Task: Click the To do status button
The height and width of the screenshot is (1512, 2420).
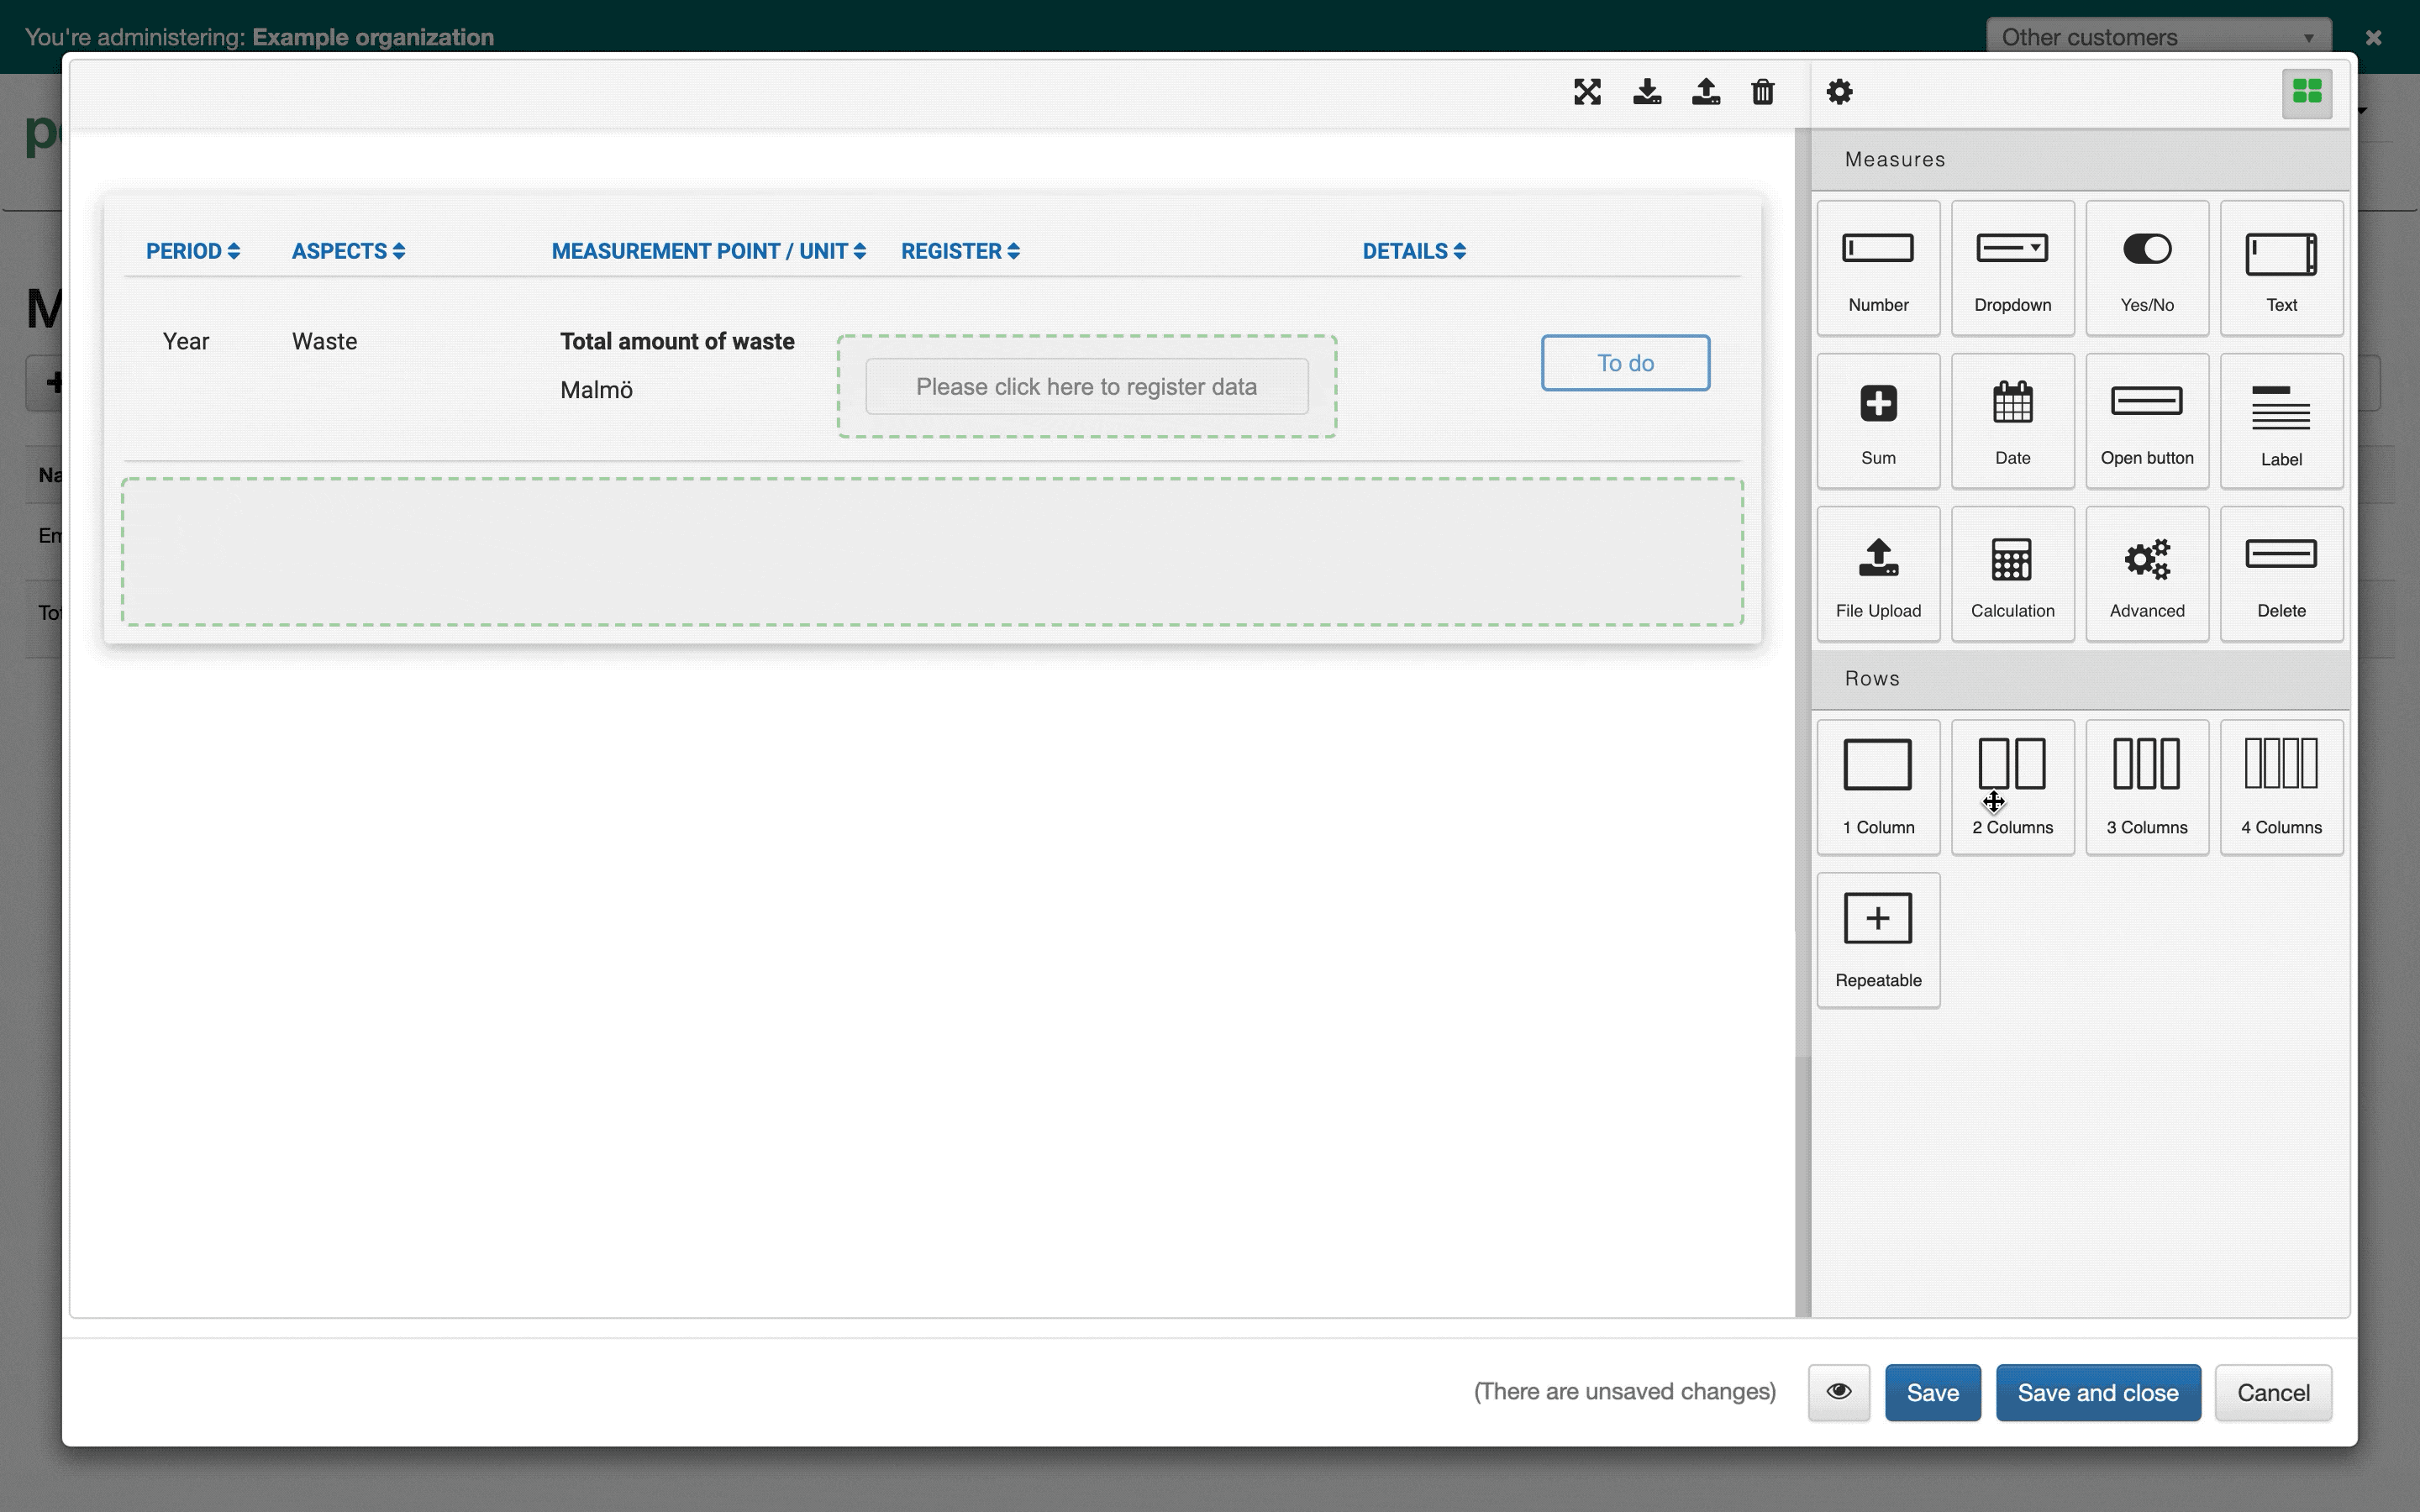Action: pyautogui.click(x=1625, y=363)
